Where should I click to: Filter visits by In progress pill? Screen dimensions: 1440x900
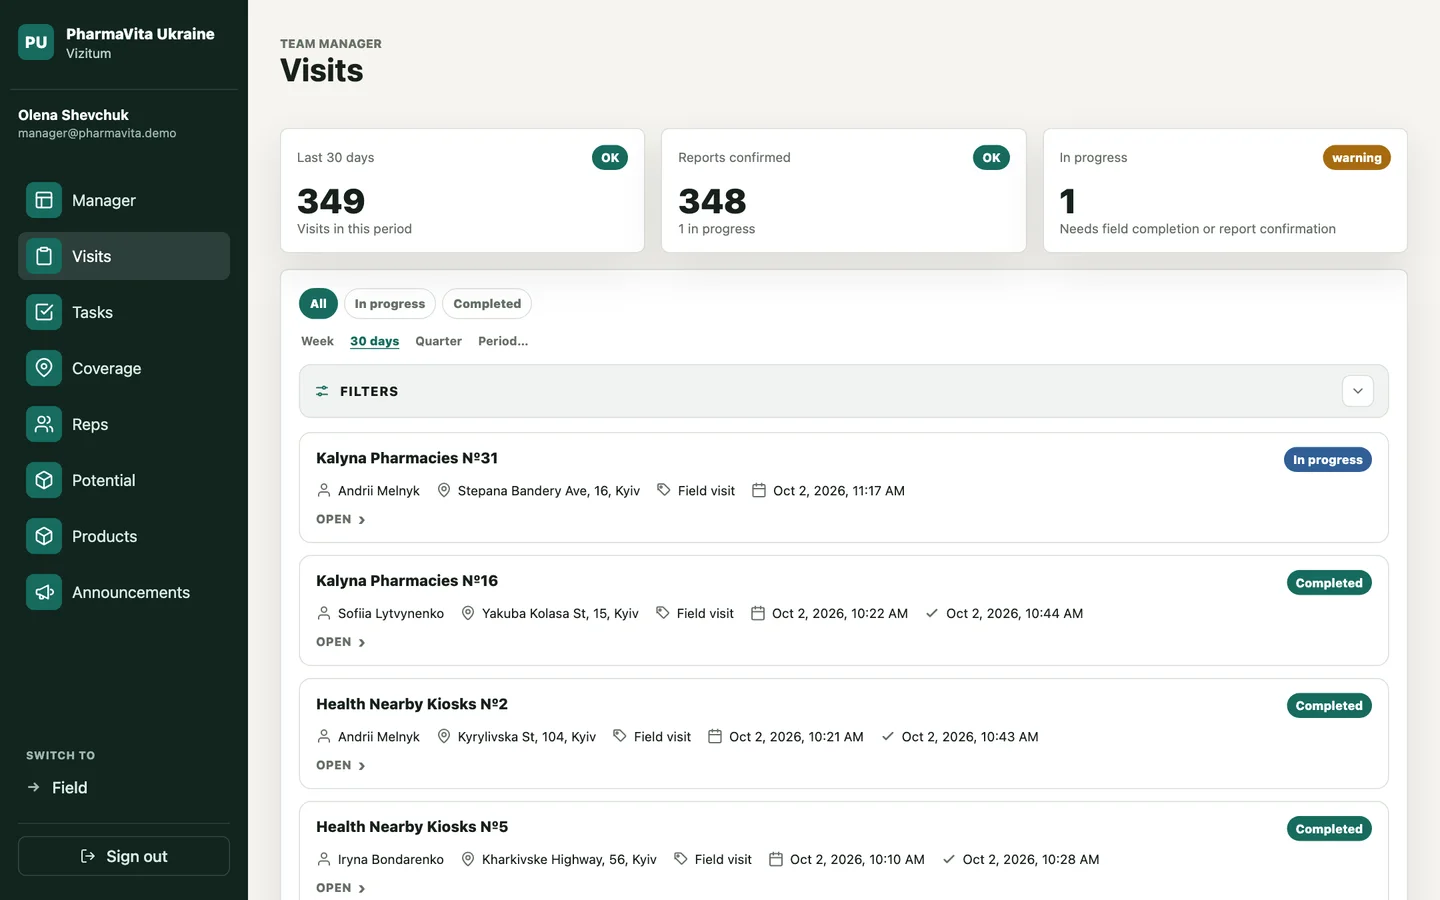tap(390, 303)
